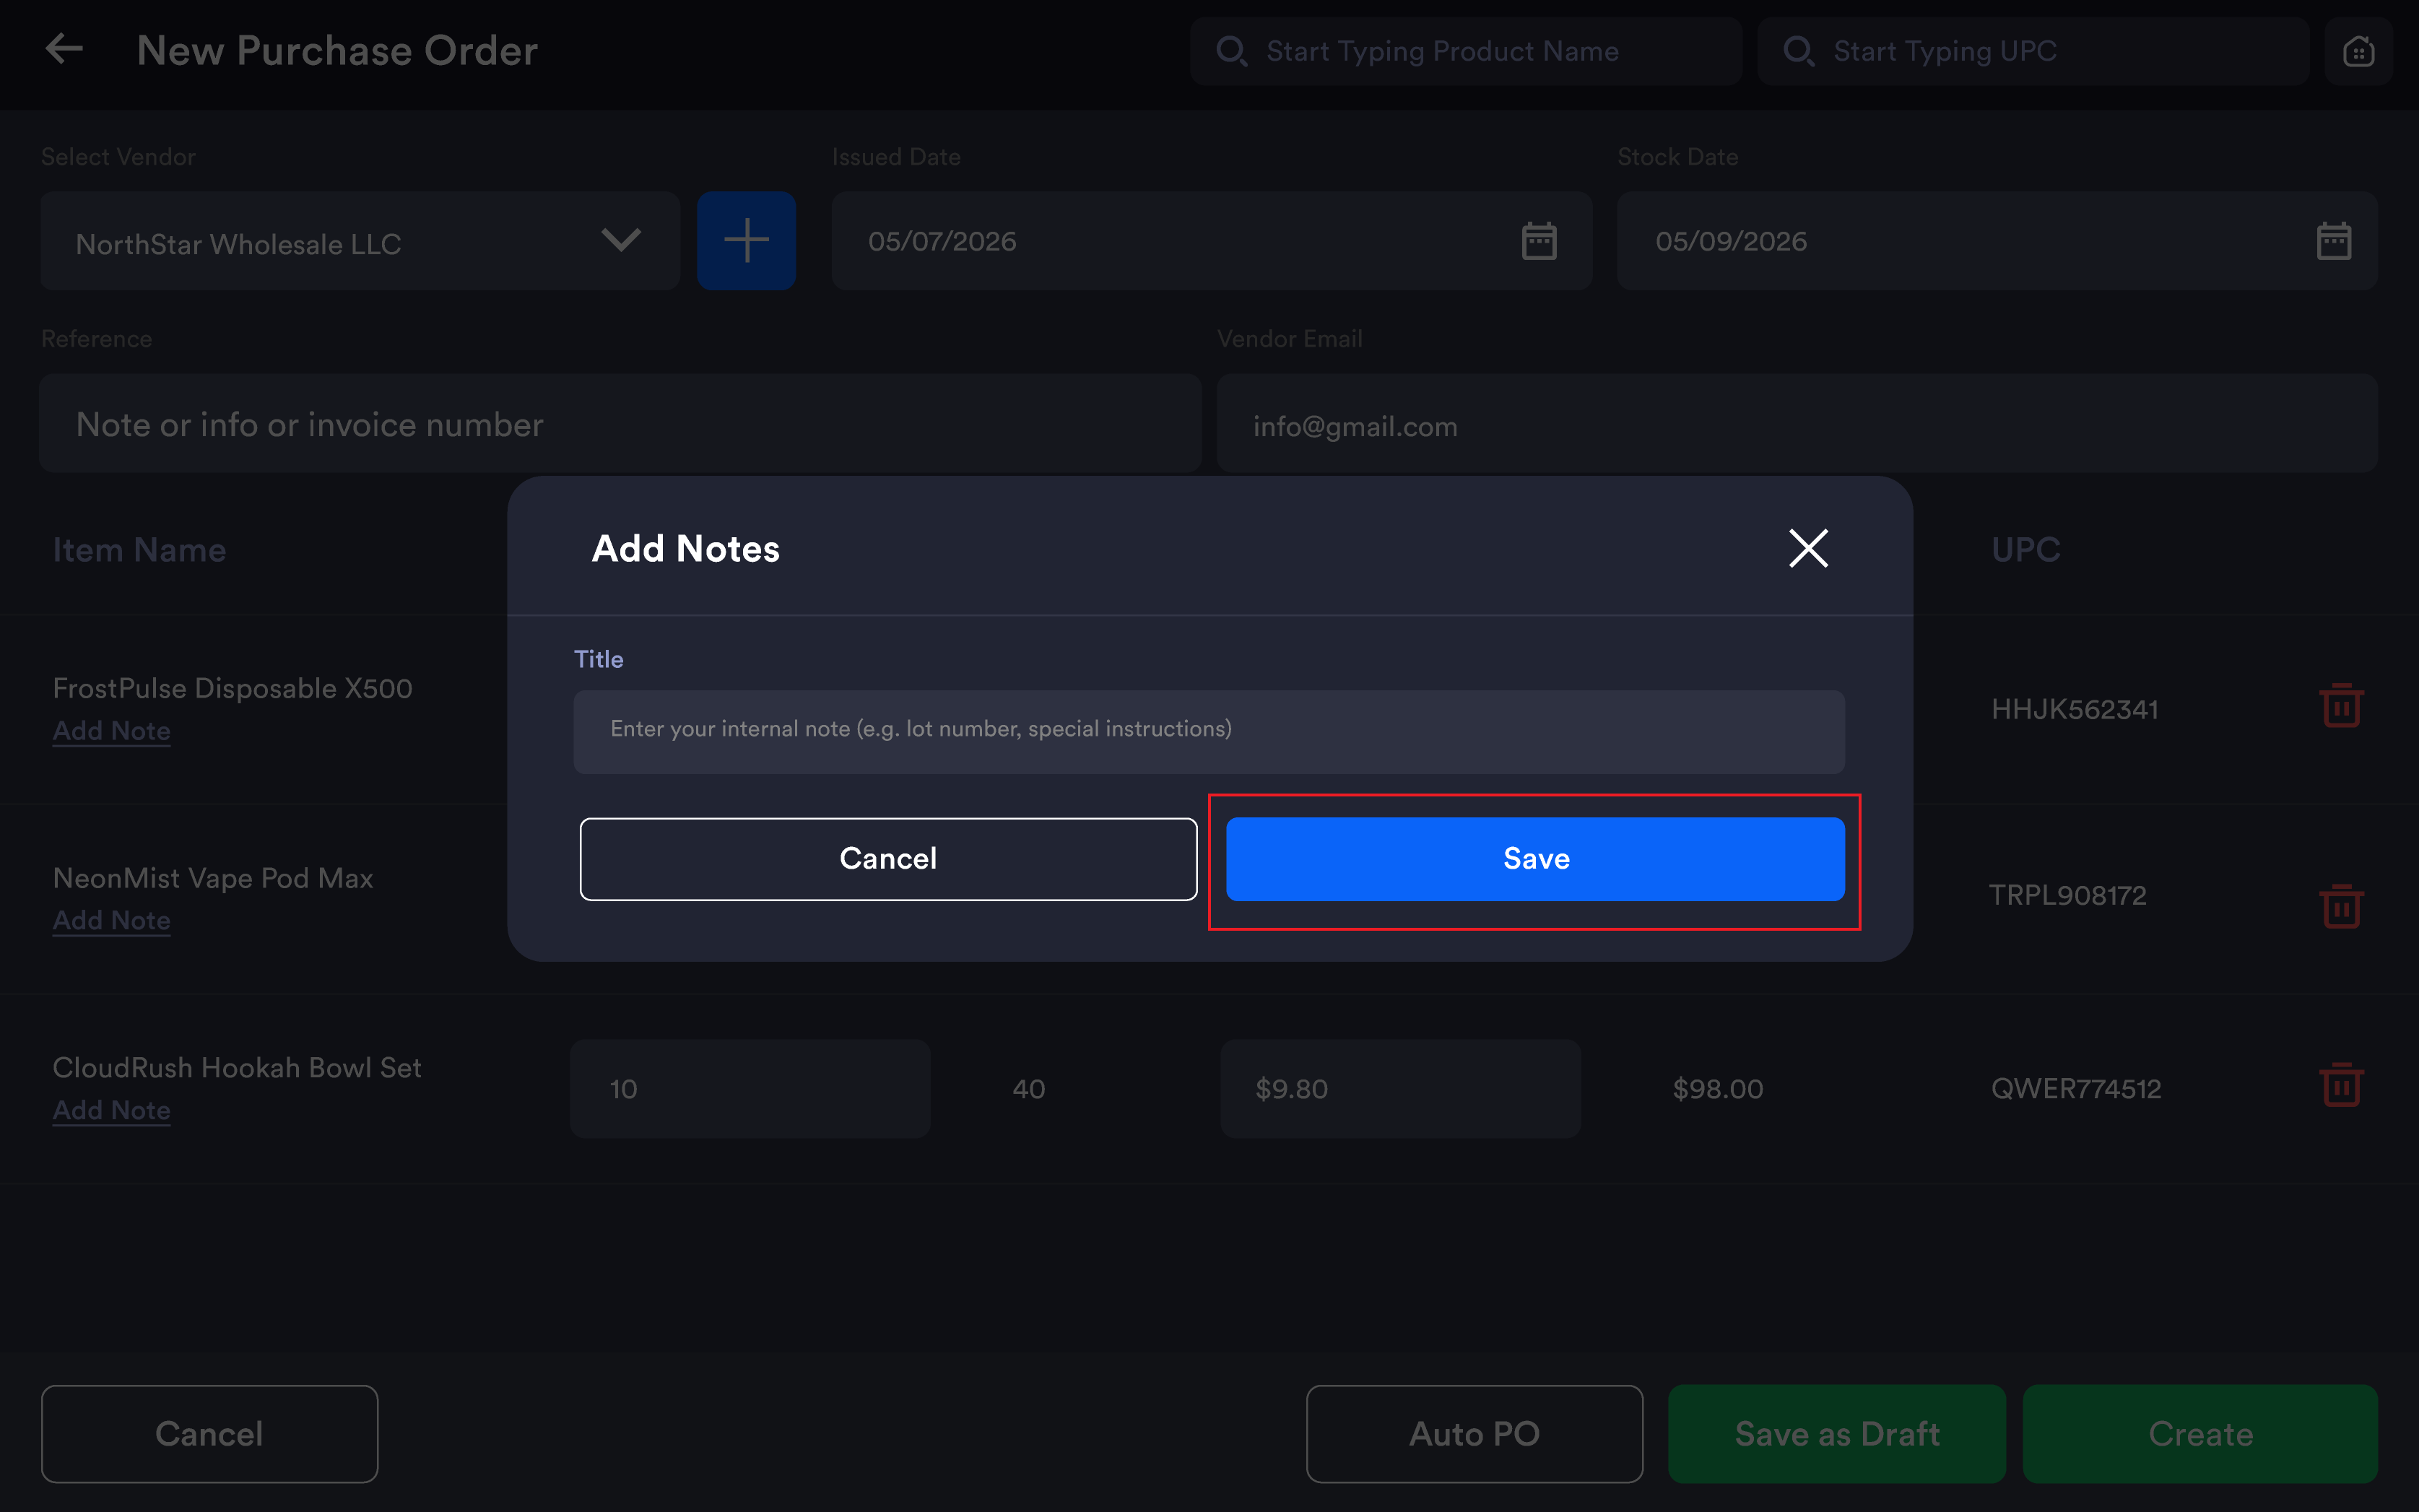Image resolution: width=2419 pixels, height=1512 pixels.
Task: Click the Stock Date field 05/09/2026
Action: pos(1997,241)
